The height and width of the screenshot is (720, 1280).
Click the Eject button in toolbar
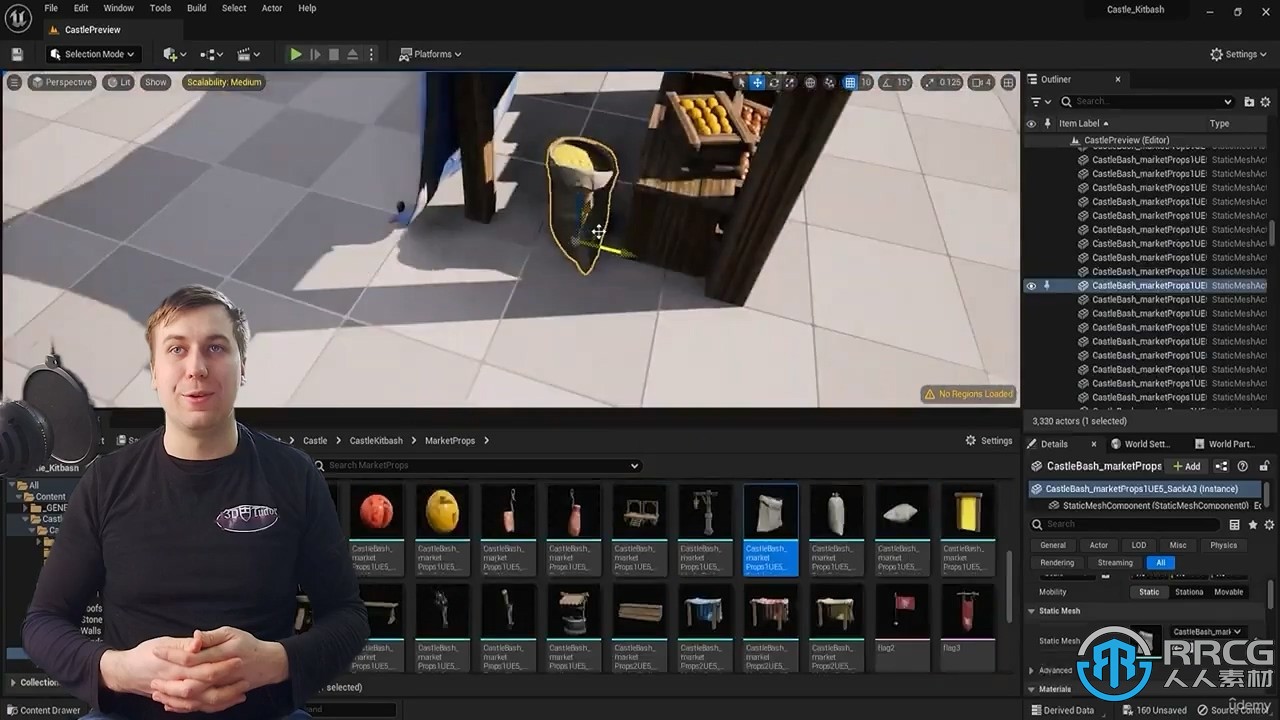pos(352,54)
